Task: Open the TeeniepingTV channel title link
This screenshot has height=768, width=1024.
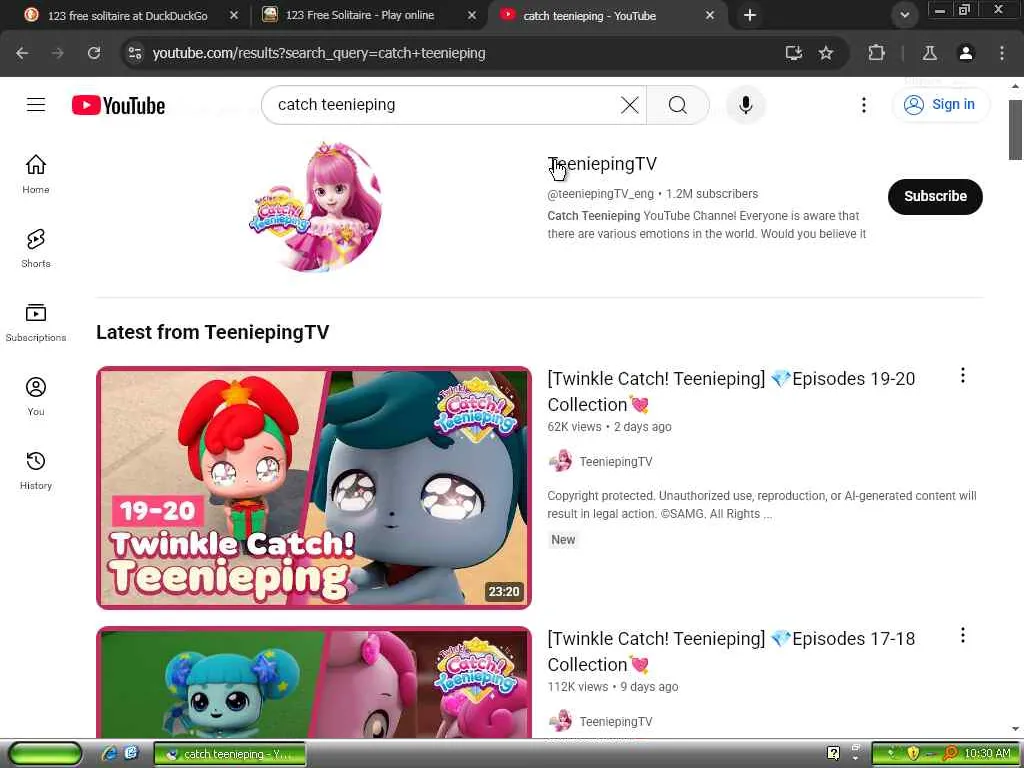Action: [602, 164]
